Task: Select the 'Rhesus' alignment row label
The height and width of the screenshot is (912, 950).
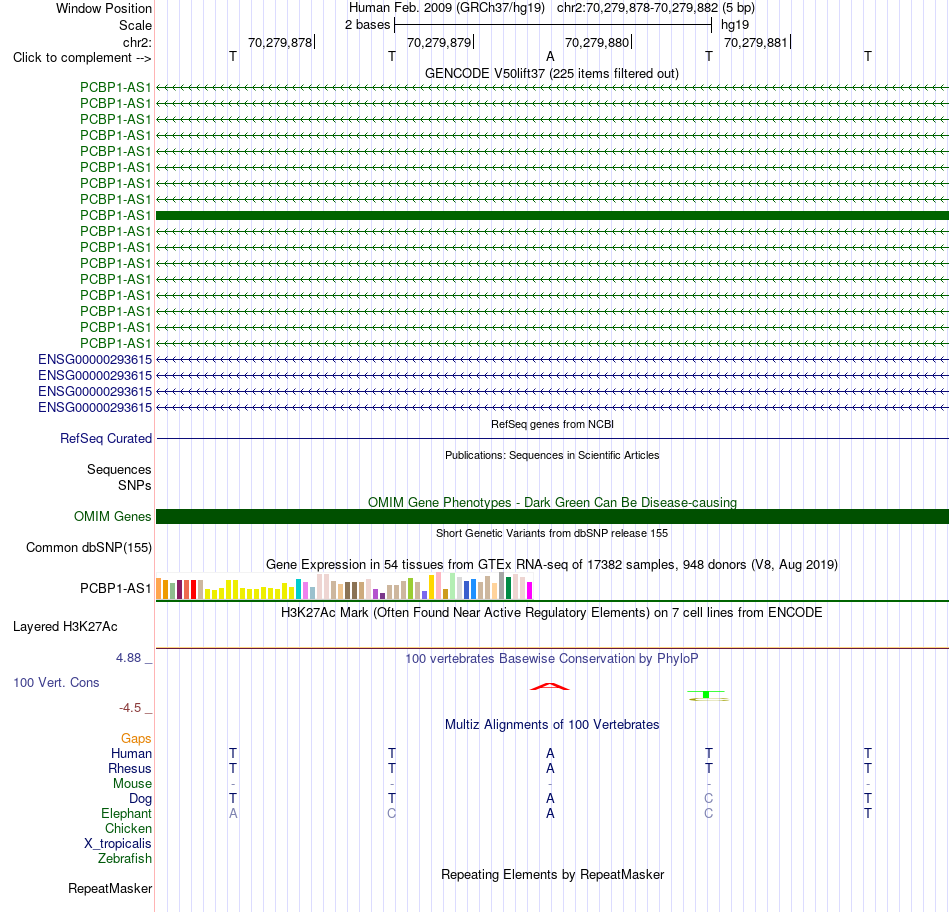Action: coord(130,768)
